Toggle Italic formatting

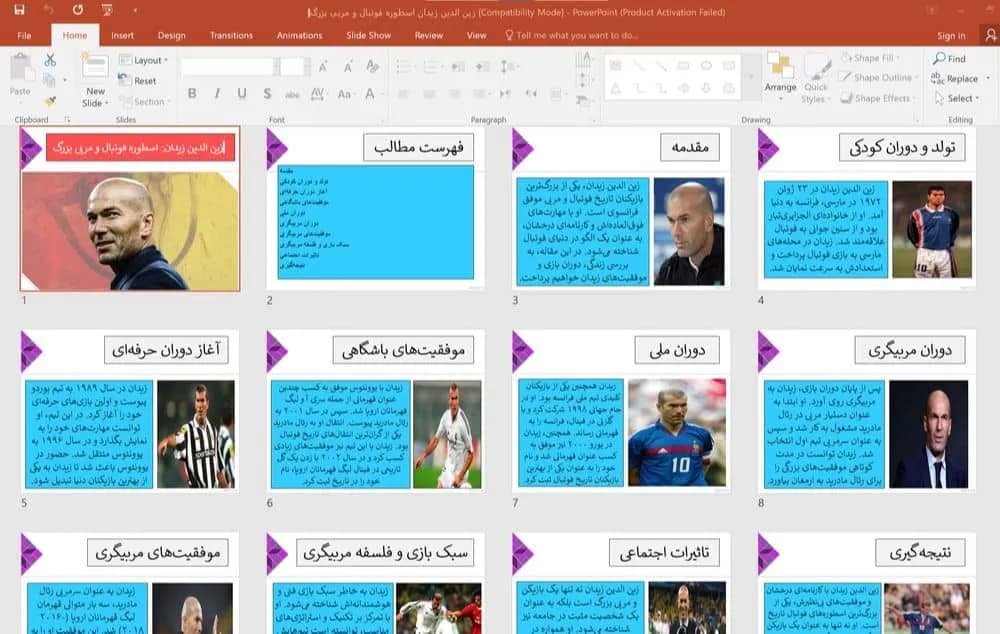pos(217,94)
